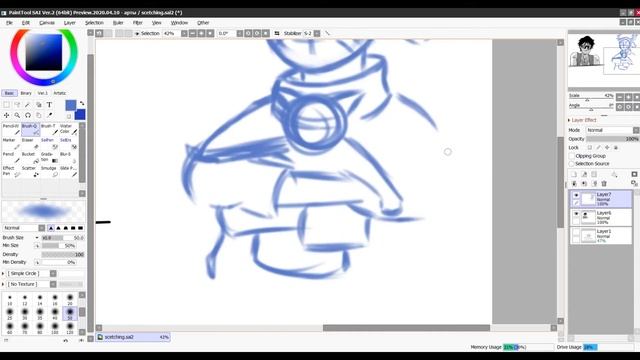Select the Marker tool
This screenshot has width=640, height=360.
tap(11, 144)
